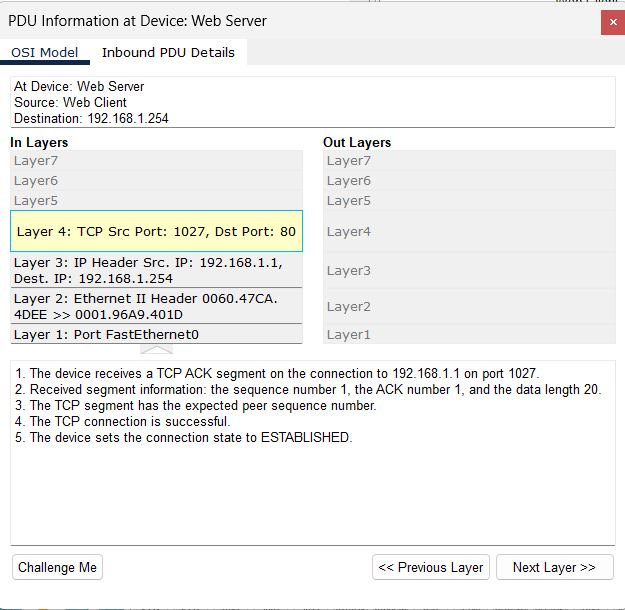Click the 'Source: Web Client' text
625x610 pixels.
point(70,102)
